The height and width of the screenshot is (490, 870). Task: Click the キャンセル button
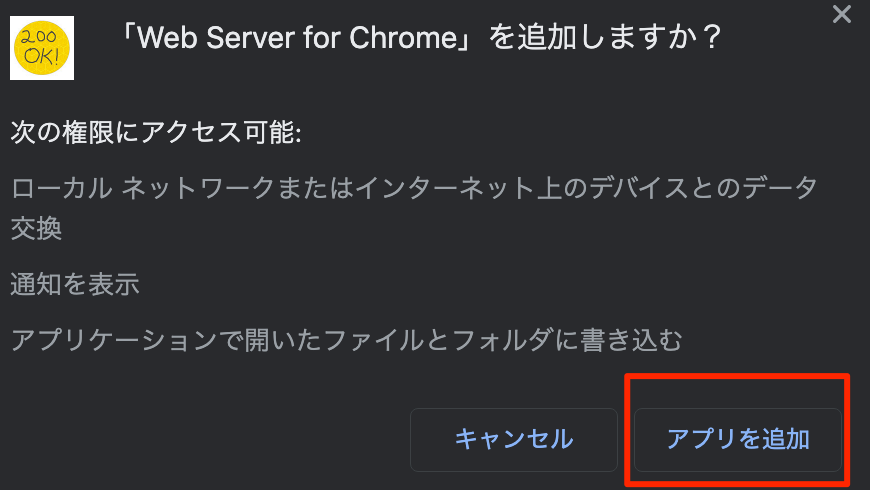[x=514, y=440]
